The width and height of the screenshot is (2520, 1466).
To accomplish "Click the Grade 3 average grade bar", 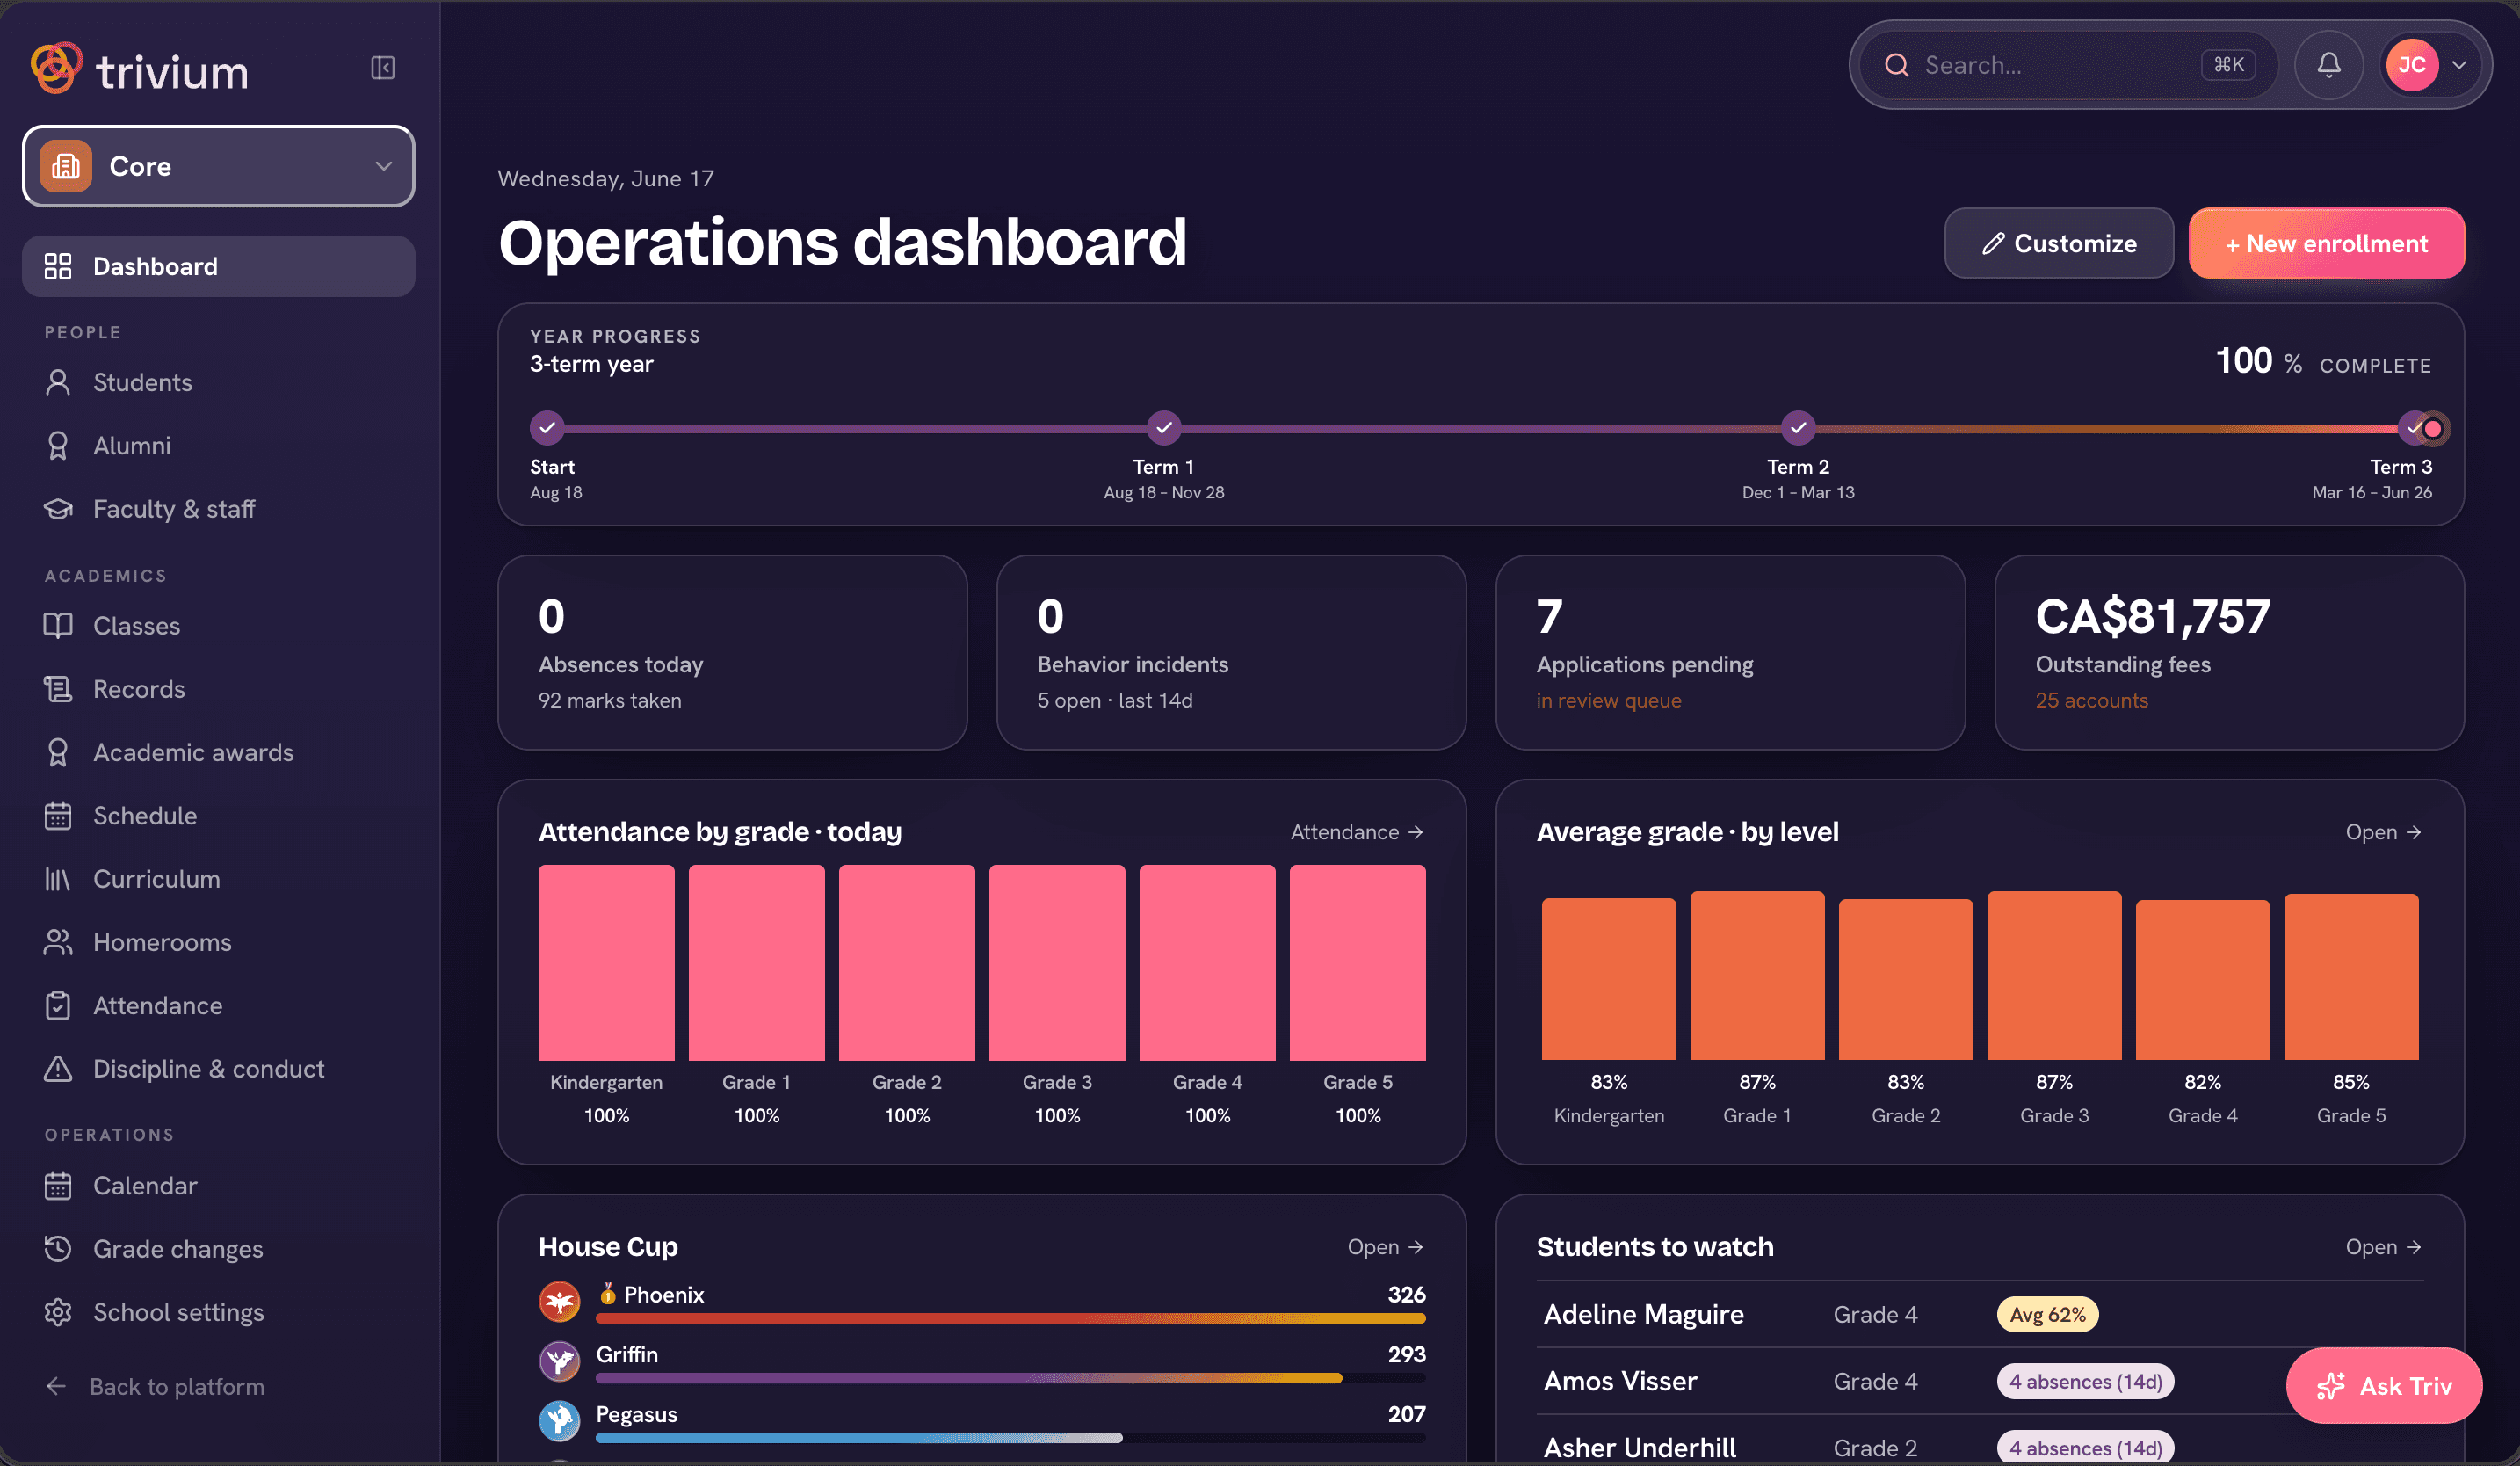I will click(2054, 975).
